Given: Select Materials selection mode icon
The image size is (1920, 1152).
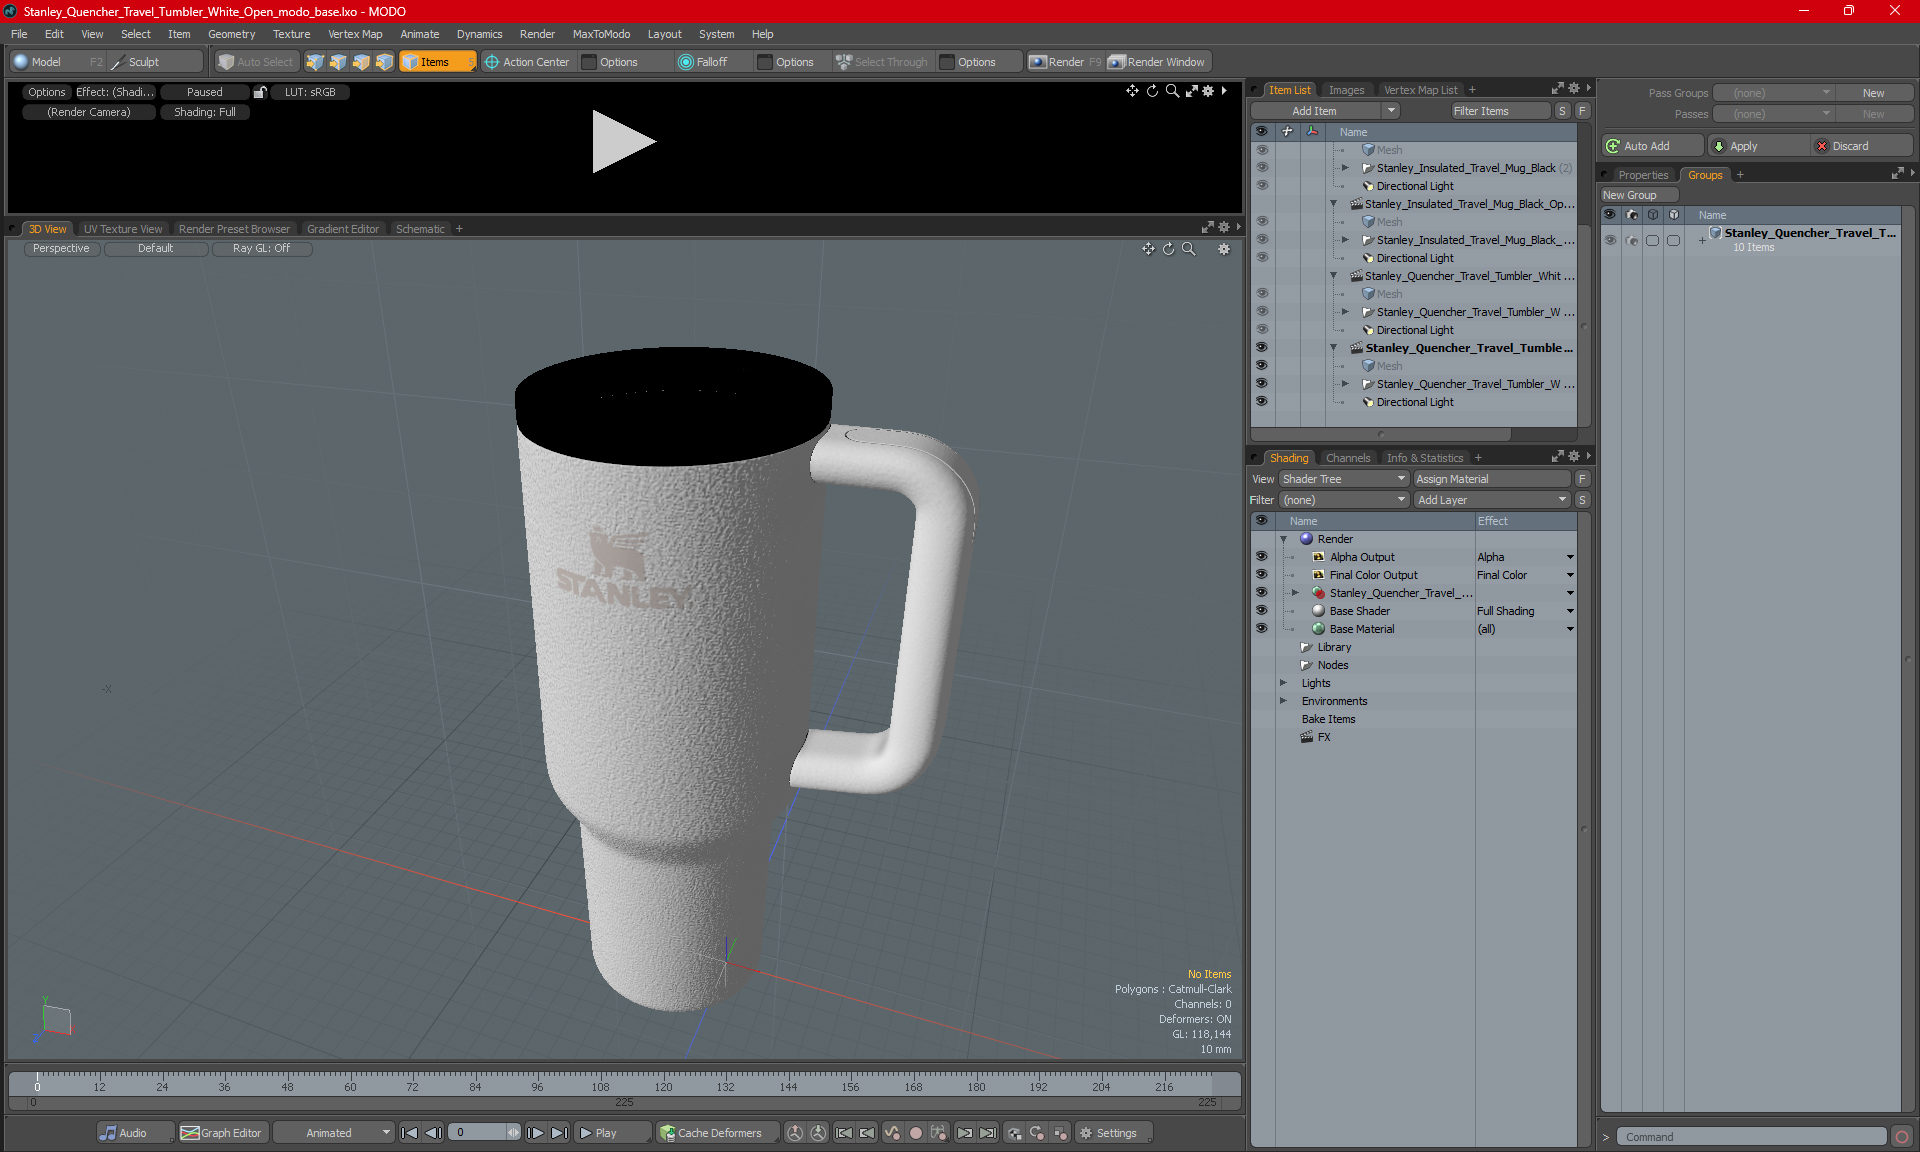Looking at the screenshot, I should click(384, 62).
